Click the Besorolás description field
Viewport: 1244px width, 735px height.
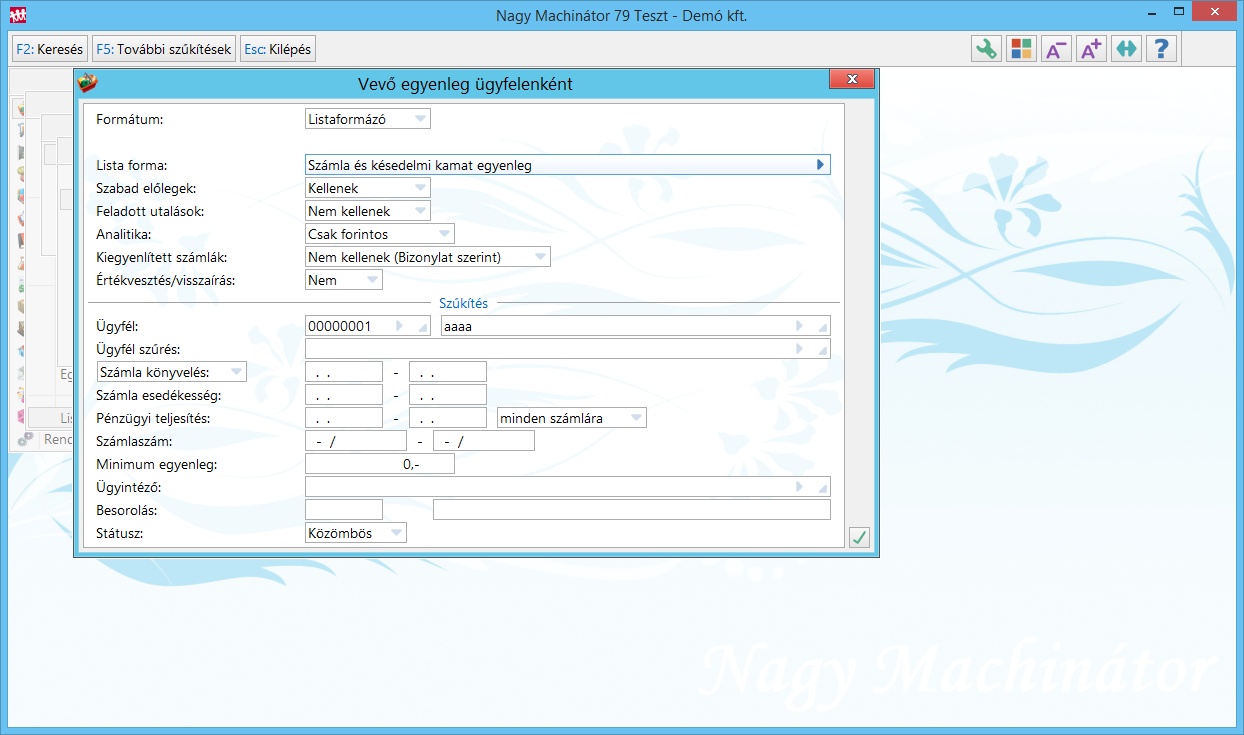632,510
